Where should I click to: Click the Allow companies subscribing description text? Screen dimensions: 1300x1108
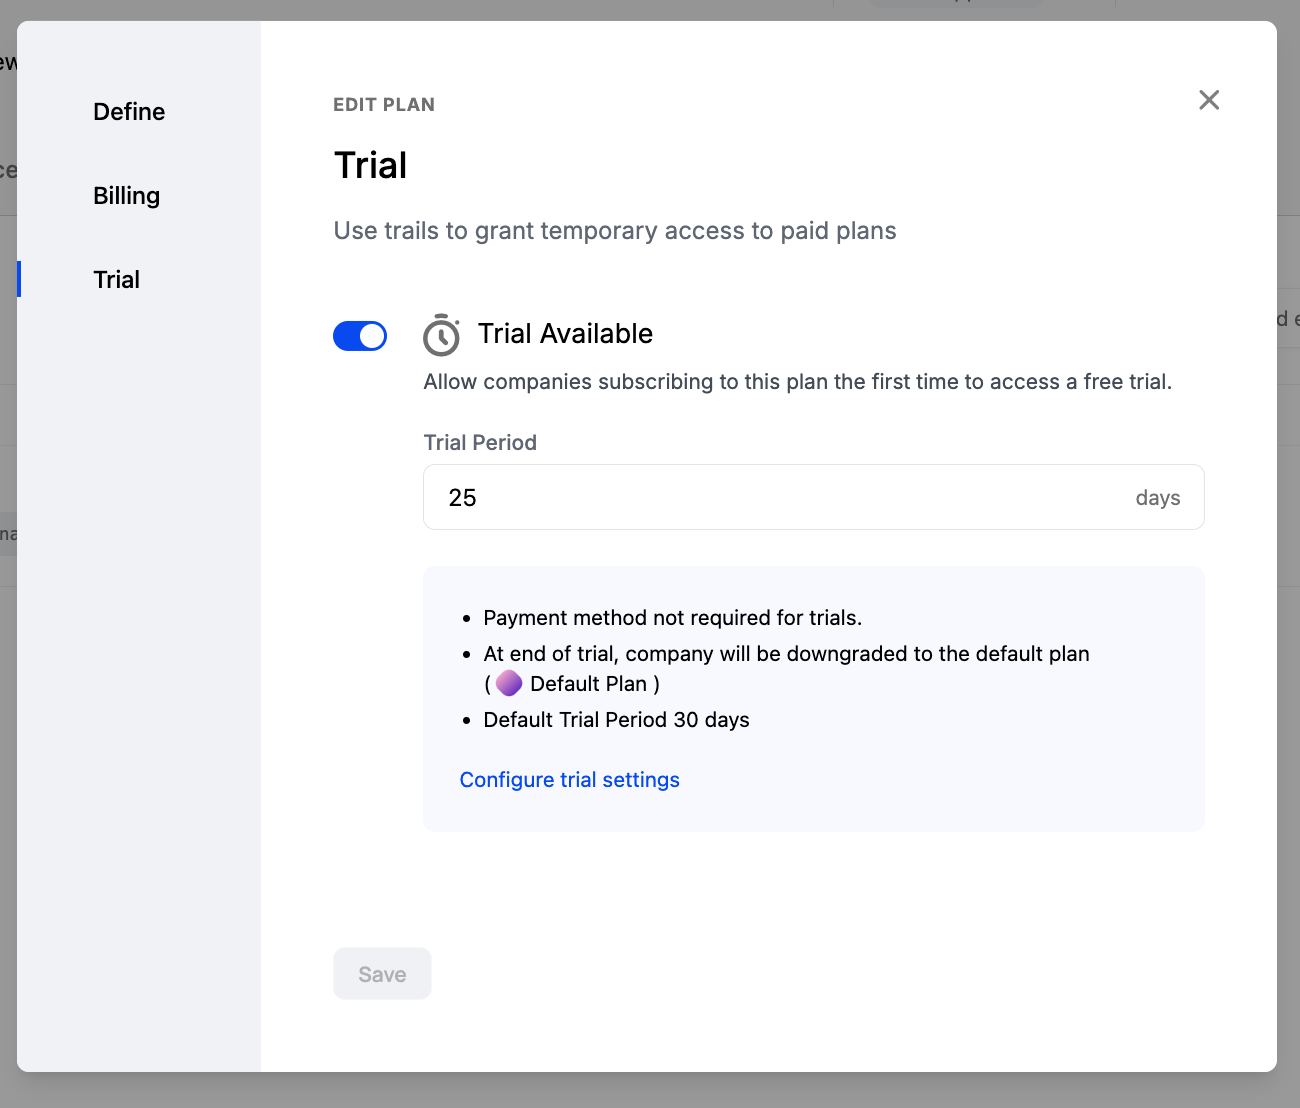pos(797,382)
